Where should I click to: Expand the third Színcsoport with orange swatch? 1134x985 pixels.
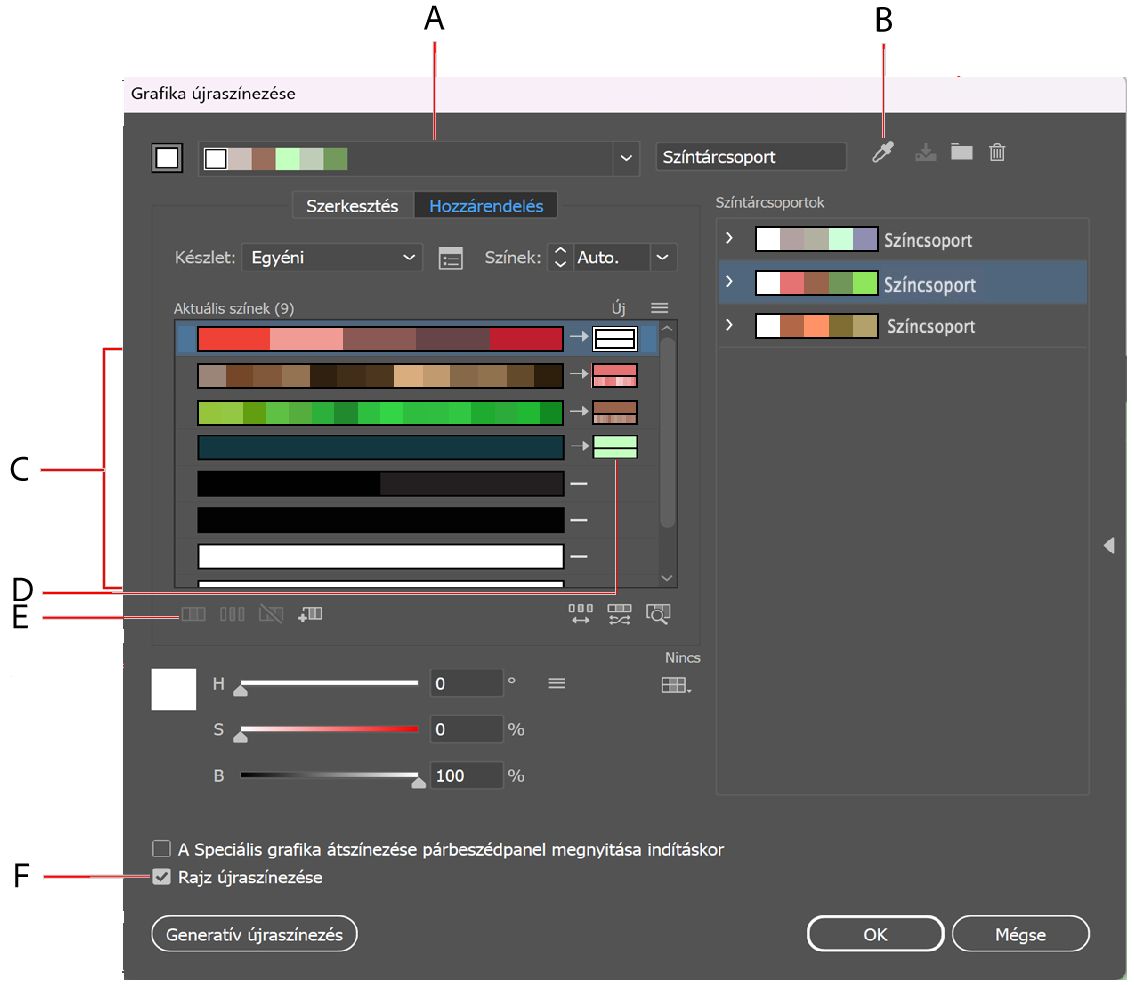(x=729, y=325)
